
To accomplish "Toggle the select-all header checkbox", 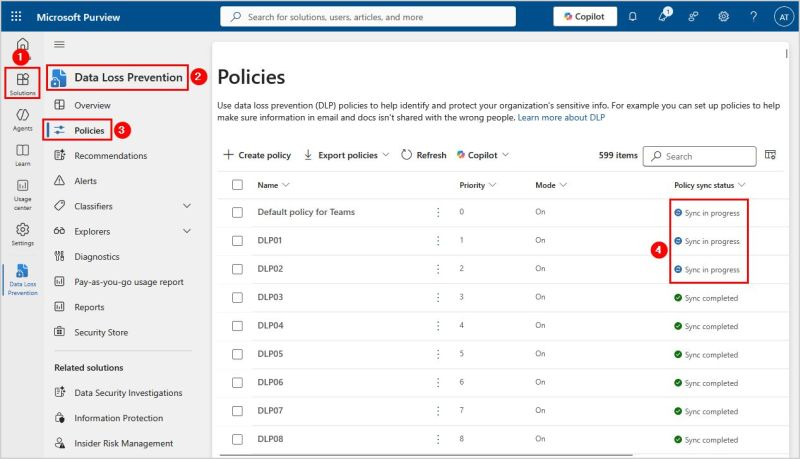I will click(237, 185).
